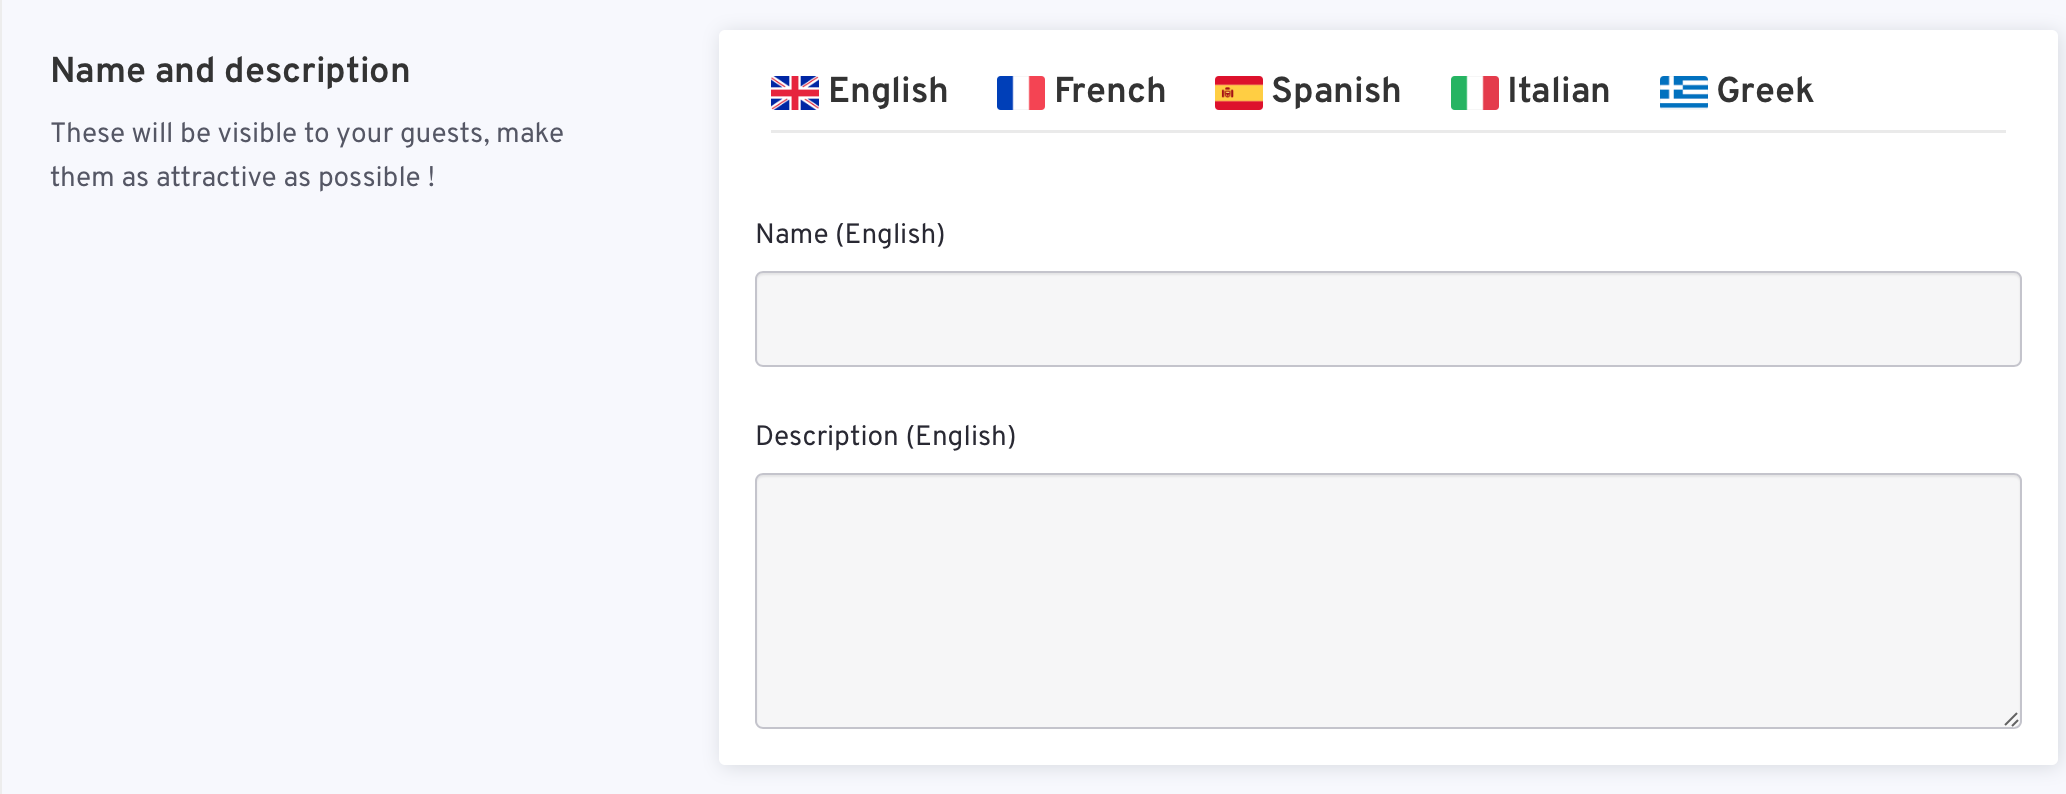This screenshot has height=794, width=2066.
Task: Click the United Kingdom flag icon
Action: (x=795, y=93)
